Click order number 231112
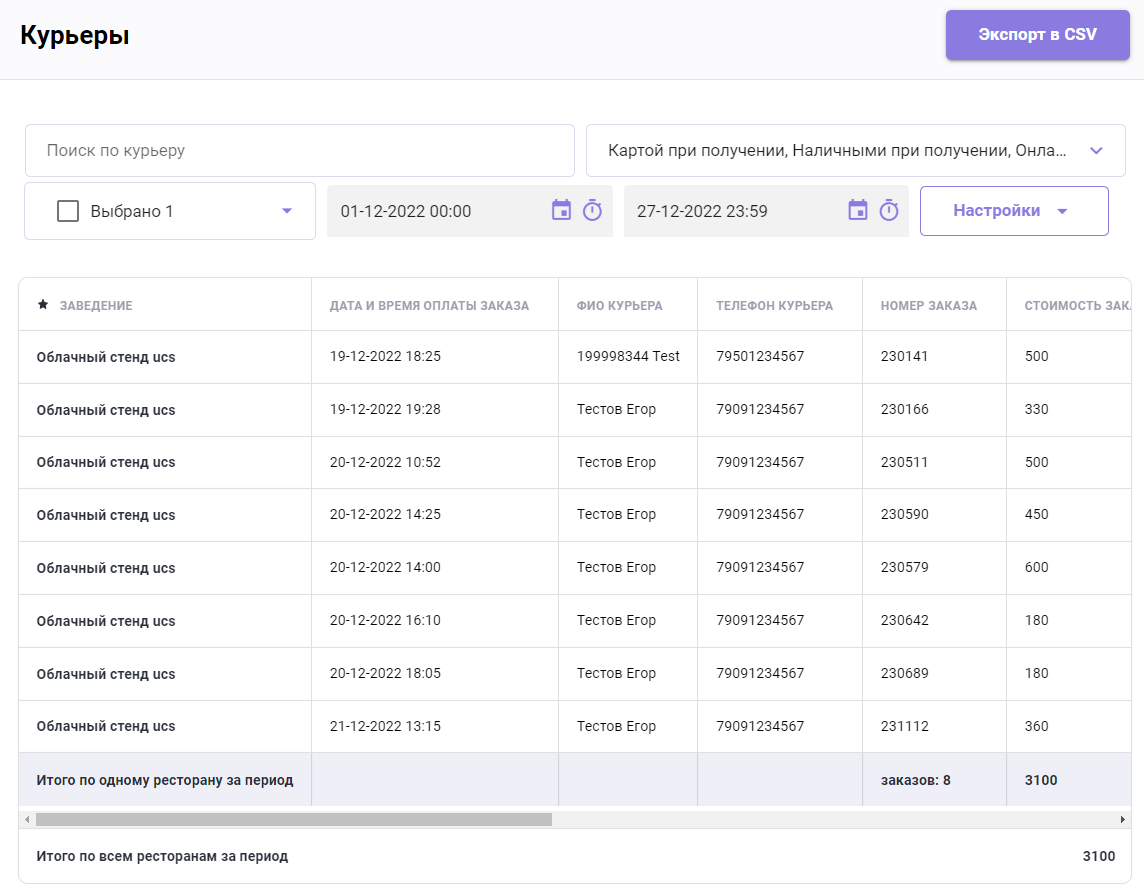Screen dimensions: 1144x893 click(x=905, y=726)
